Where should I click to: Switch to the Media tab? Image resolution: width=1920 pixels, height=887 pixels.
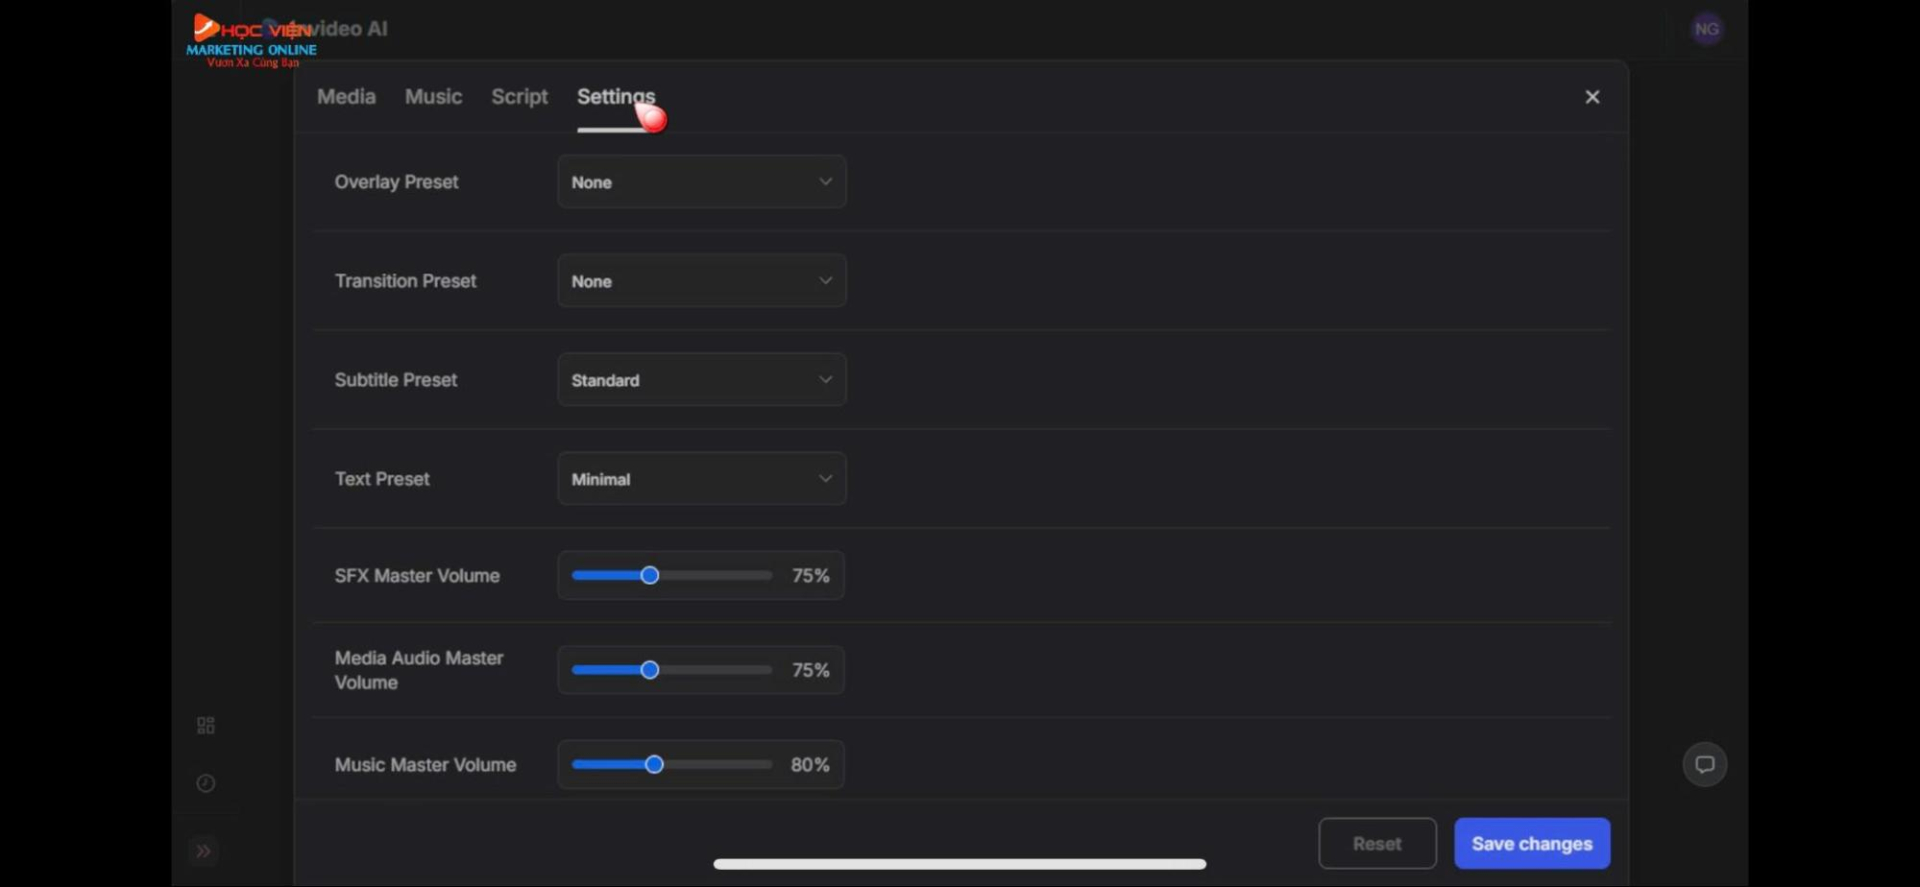point(346,97)
